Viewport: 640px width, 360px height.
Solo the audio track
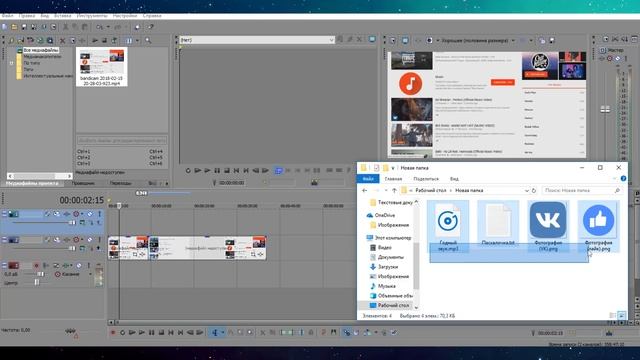tap(89, 265)
